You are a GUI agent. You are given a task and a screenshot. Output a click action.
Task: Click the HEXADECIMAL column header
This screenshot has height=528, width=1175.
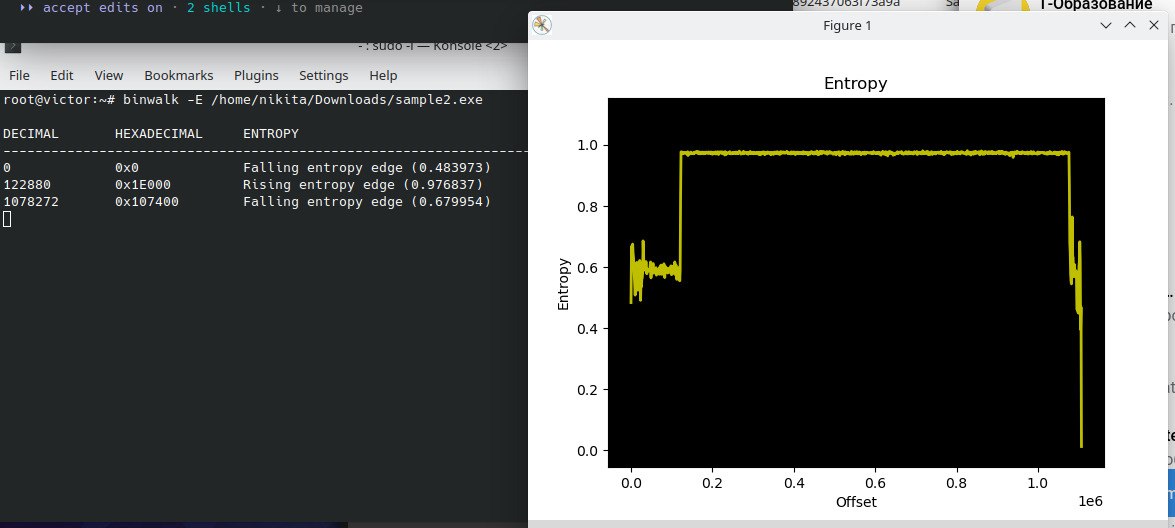click(x=159, y=134)
